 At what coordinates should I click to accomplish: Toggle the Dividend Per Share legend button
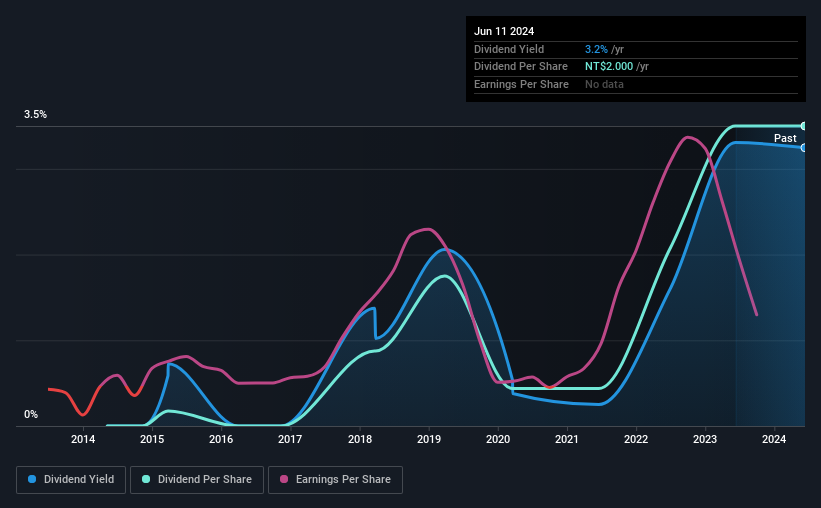197,480
